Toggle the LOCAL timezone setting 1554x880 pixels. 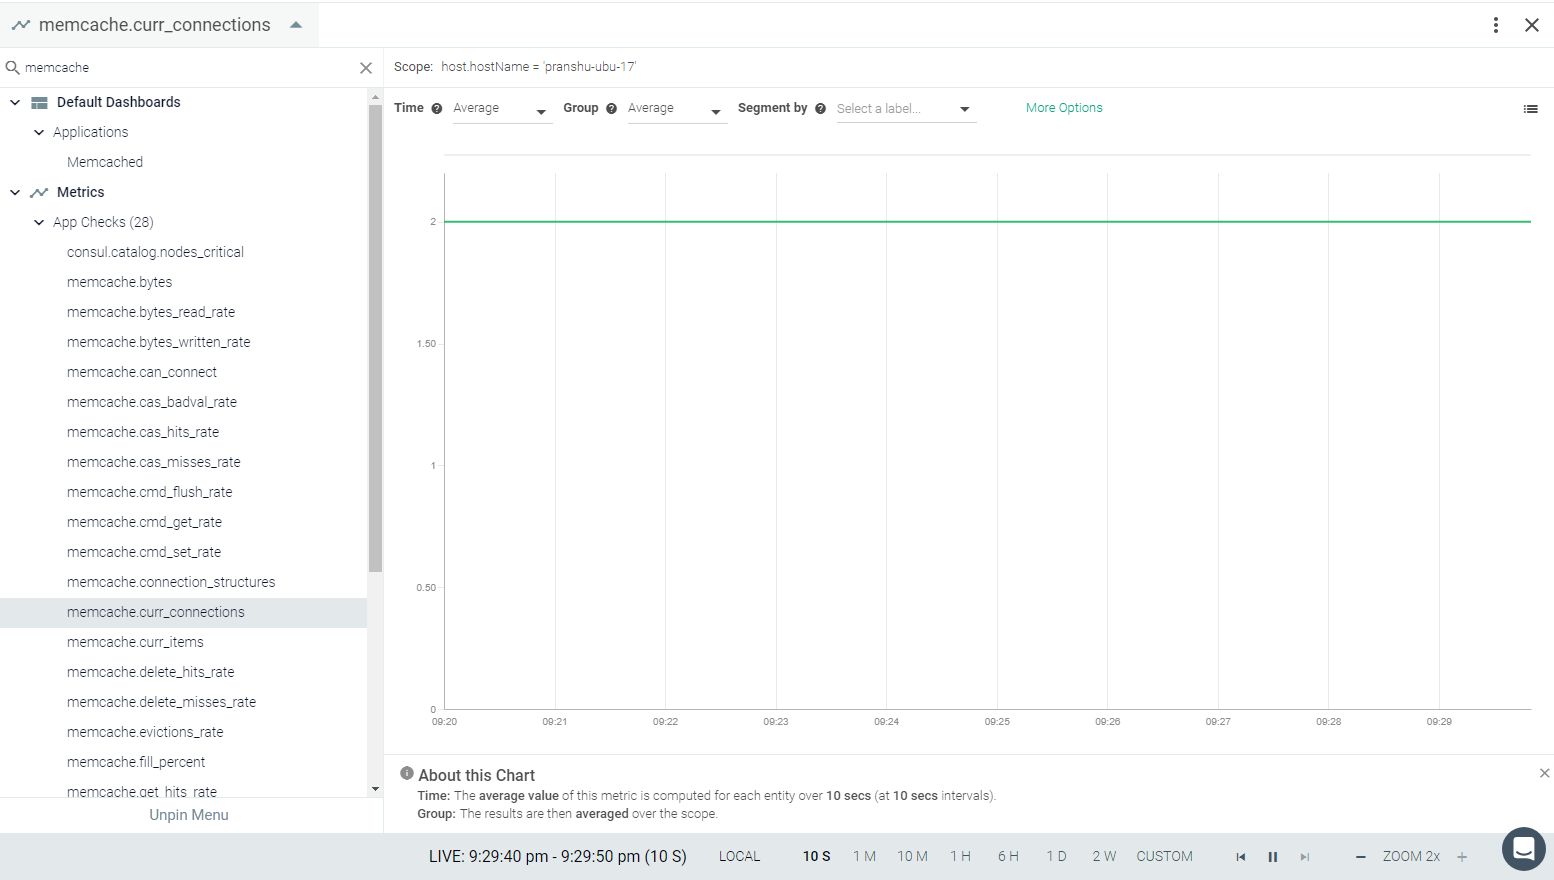(x=740, y=857)
